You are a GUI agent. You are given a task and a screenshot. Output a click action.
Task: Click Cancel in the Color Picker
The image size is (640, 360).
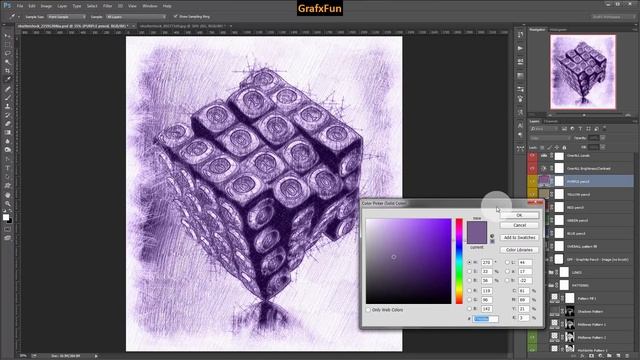[x=519, y=225]
